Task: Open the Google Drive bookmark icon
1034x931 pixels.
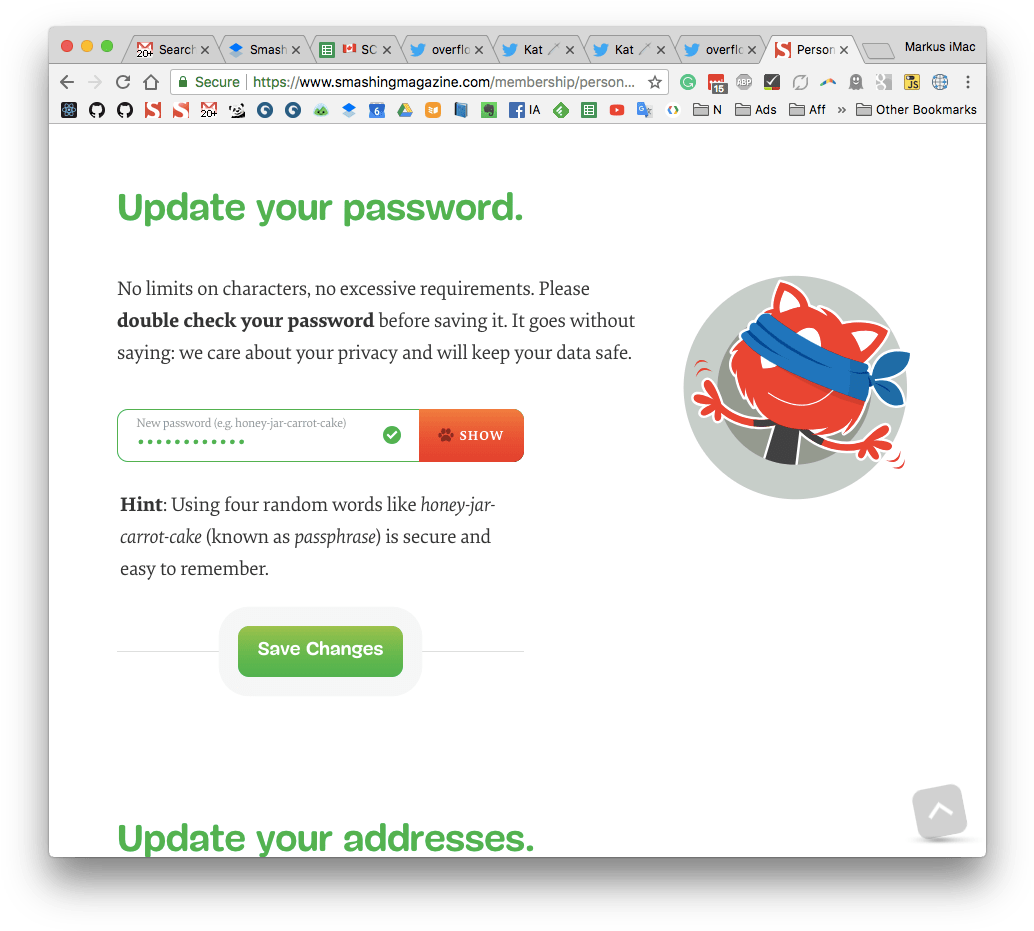Action: pyautogui.click(x=405, y=110)
